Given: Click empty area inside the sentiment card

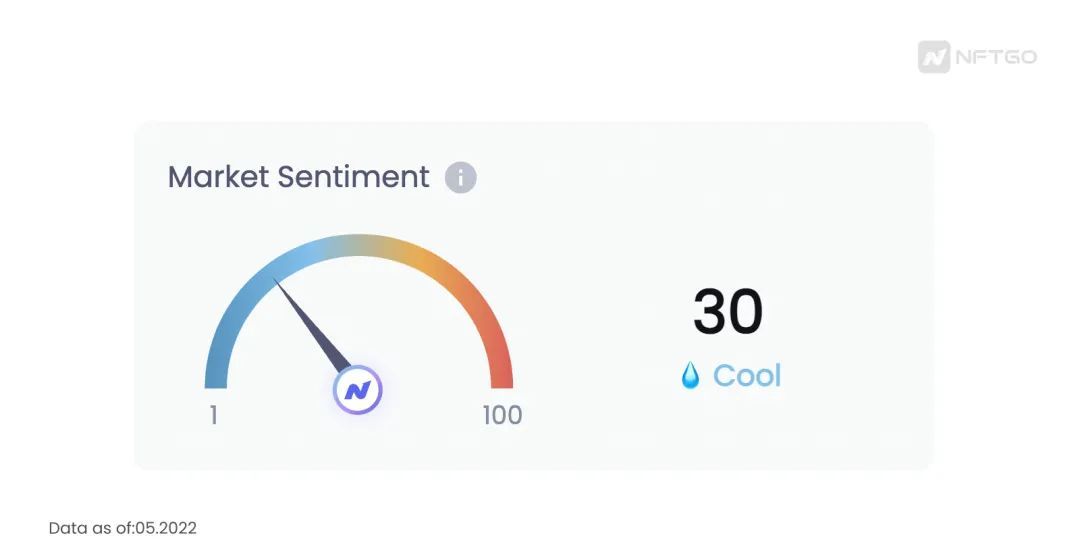Looking at the screenshot, I should [x=689, y=207].
